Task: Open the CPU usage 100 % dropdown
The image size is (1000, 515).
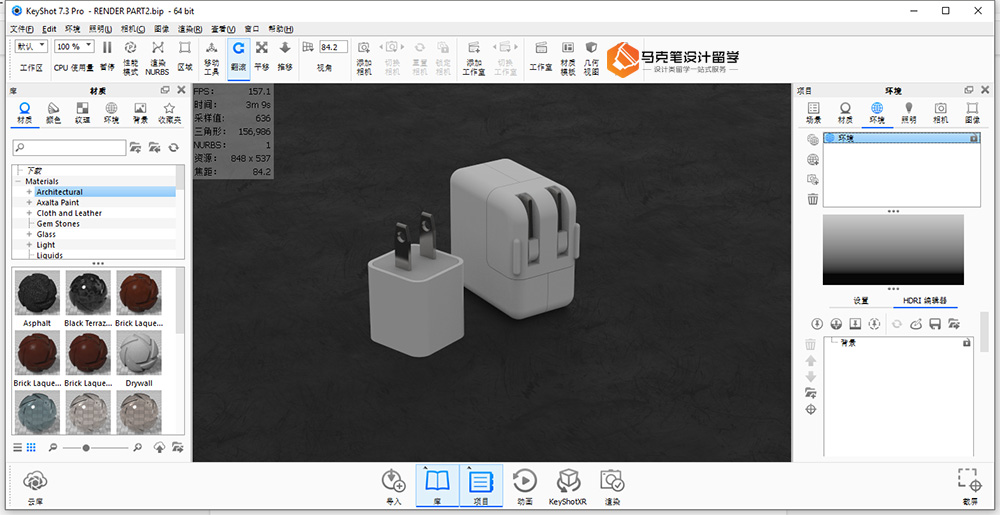Action: pyautogui.click(x=74, y=47)
